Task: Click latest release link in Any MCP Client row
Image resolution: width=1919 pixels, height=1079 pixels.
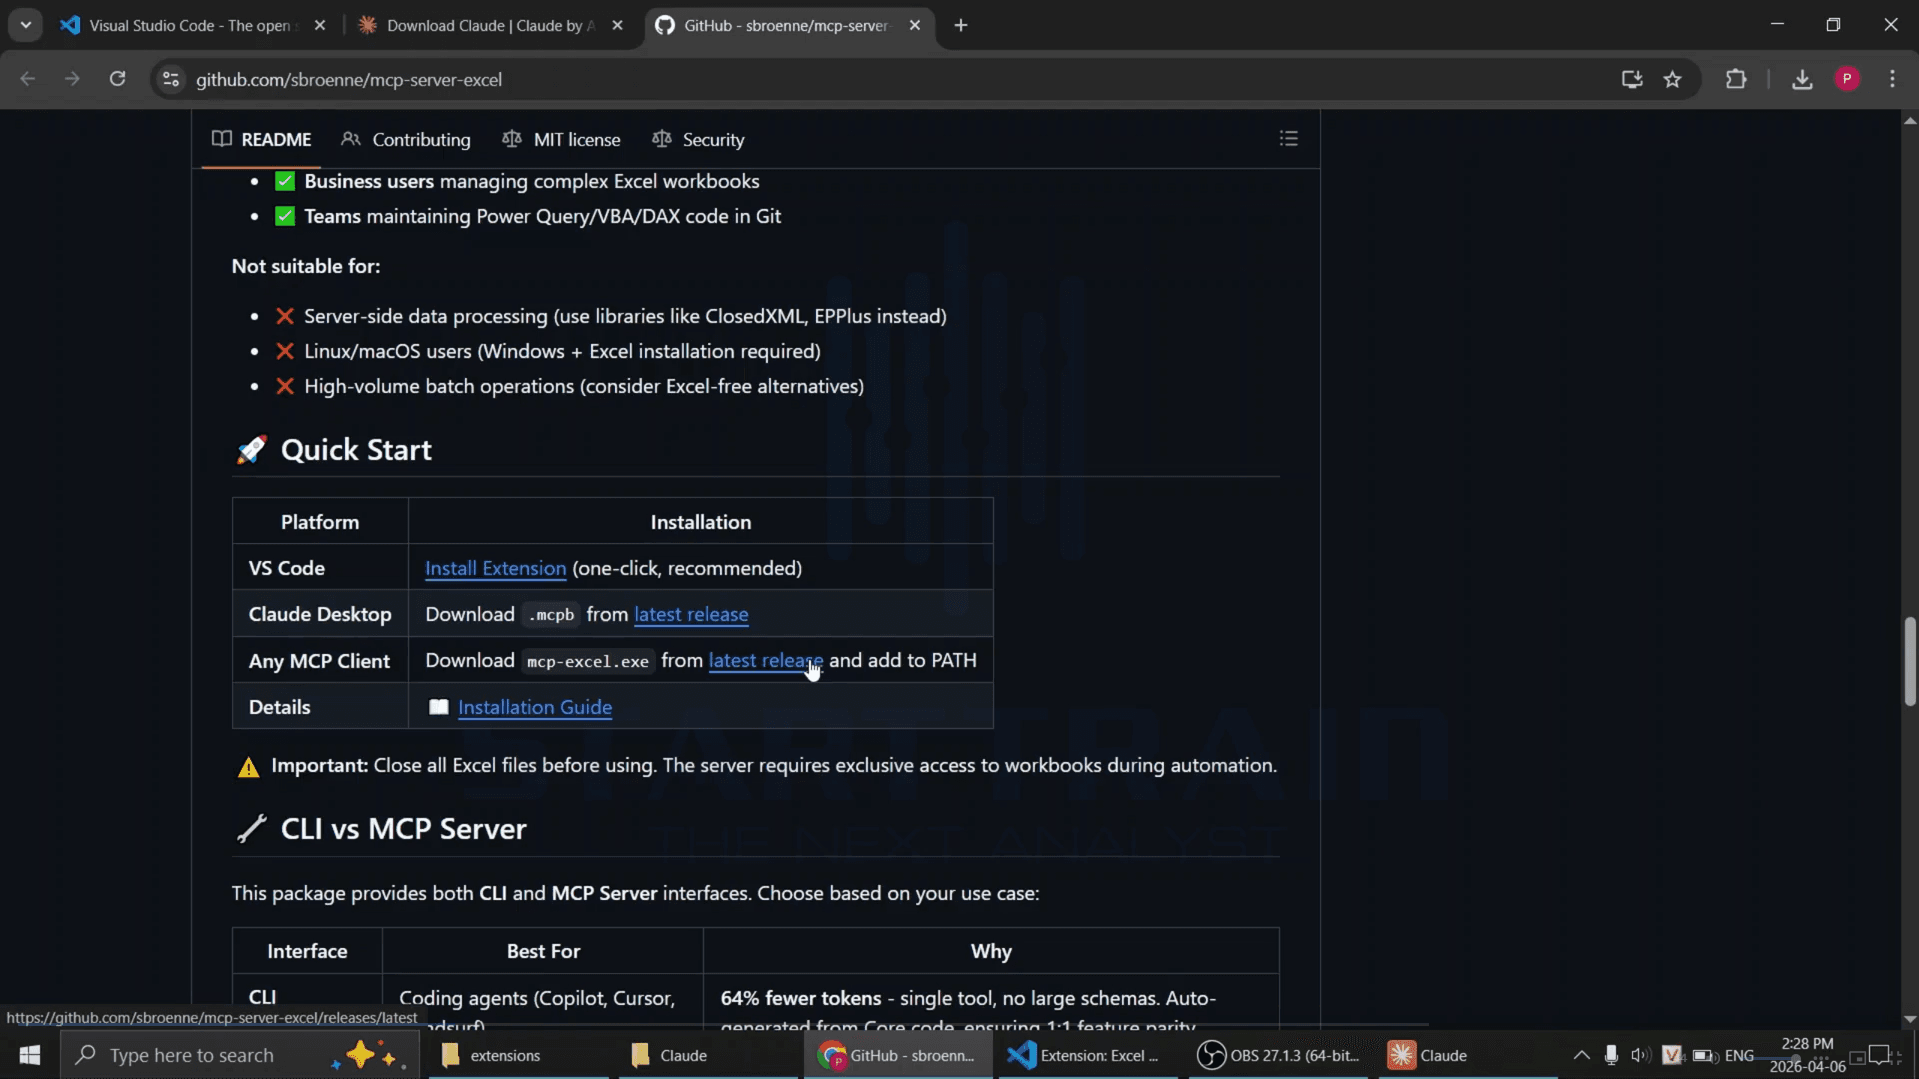Action: [x=765, y=660]
